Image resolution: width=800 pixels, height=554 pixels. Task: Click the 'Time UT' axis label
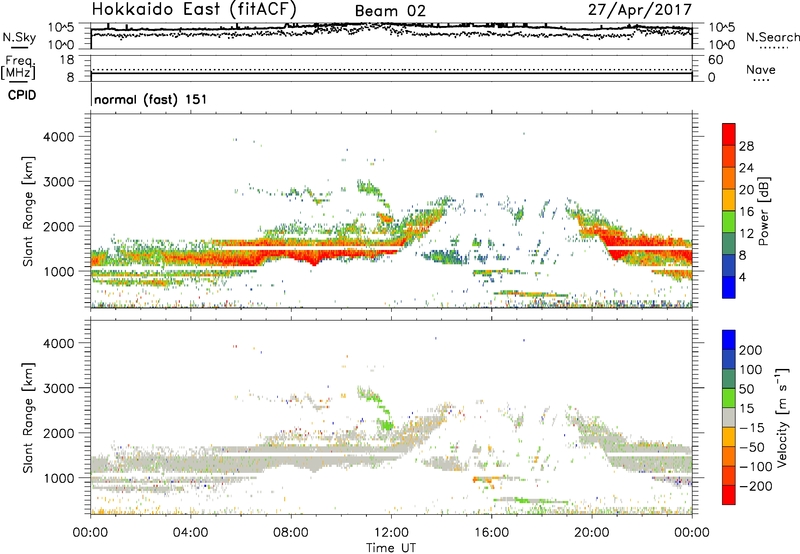[391, 548]
